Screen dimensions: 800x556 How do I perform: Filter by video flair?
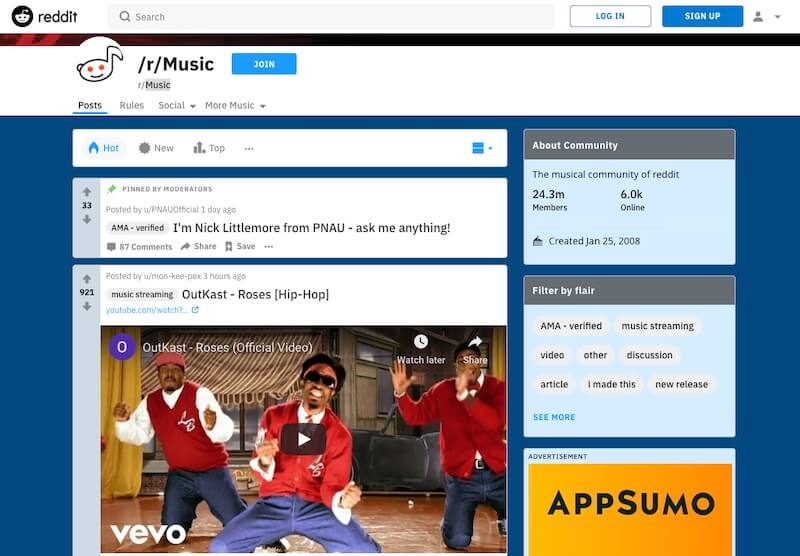[552, 355]
